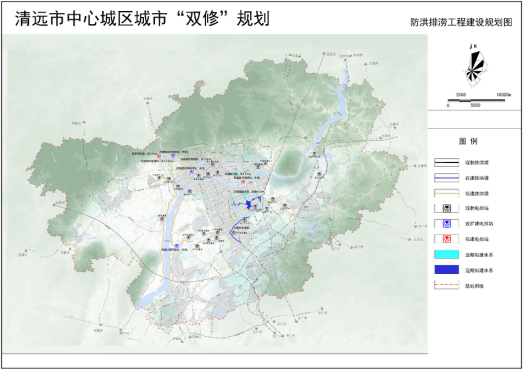Click the north arrow compass rose
523x371 pixels.
(474, 67)
